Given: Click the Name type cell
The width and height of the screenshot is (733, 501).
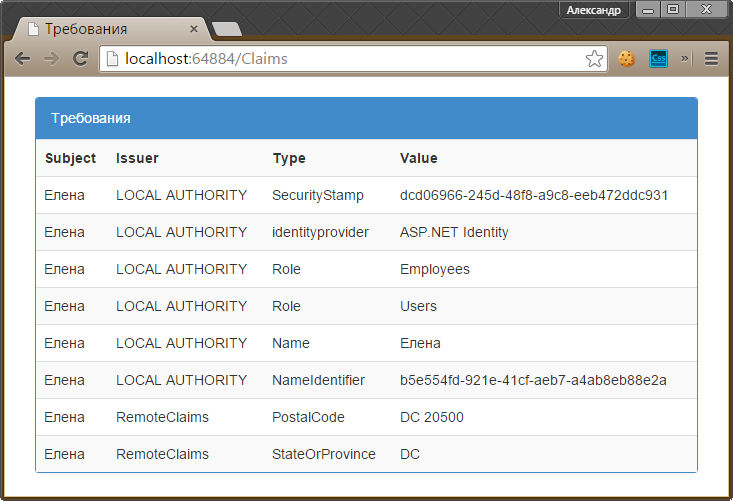Looking at the screenshot, I should 291,343.
